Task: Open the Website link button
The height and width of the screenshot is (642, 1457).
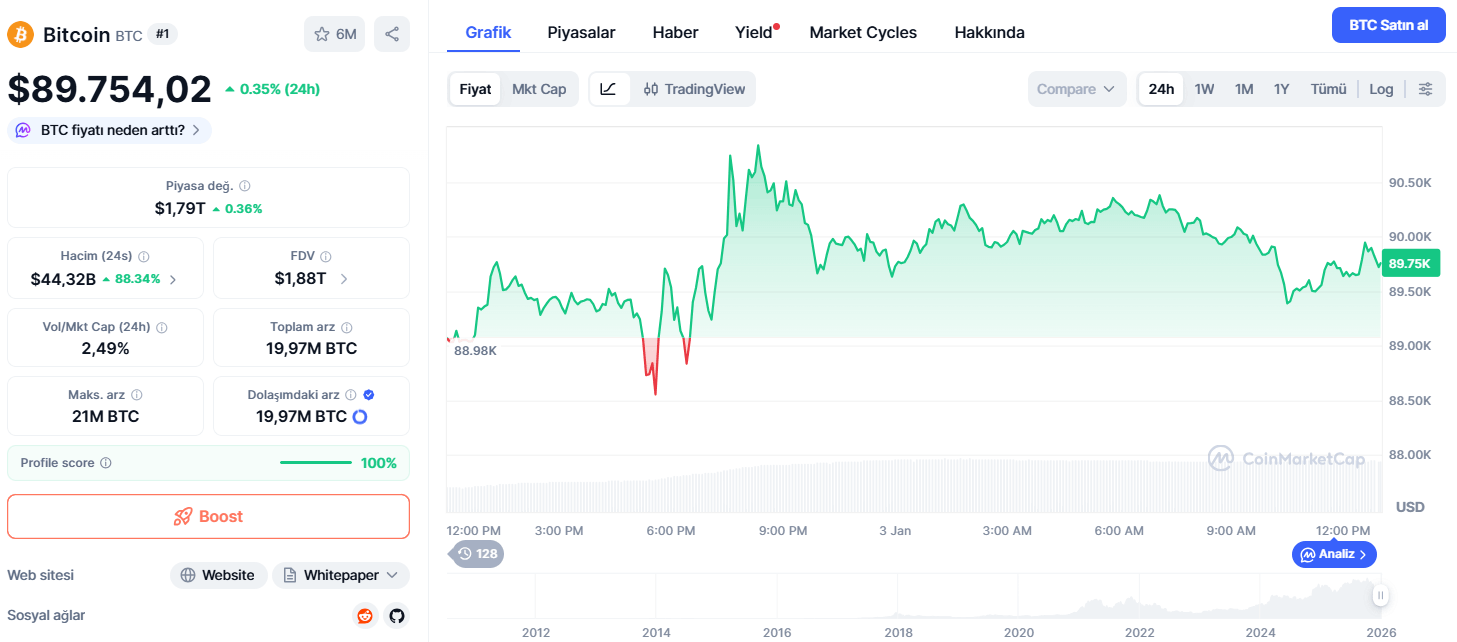Action: (x=218, y=575)
